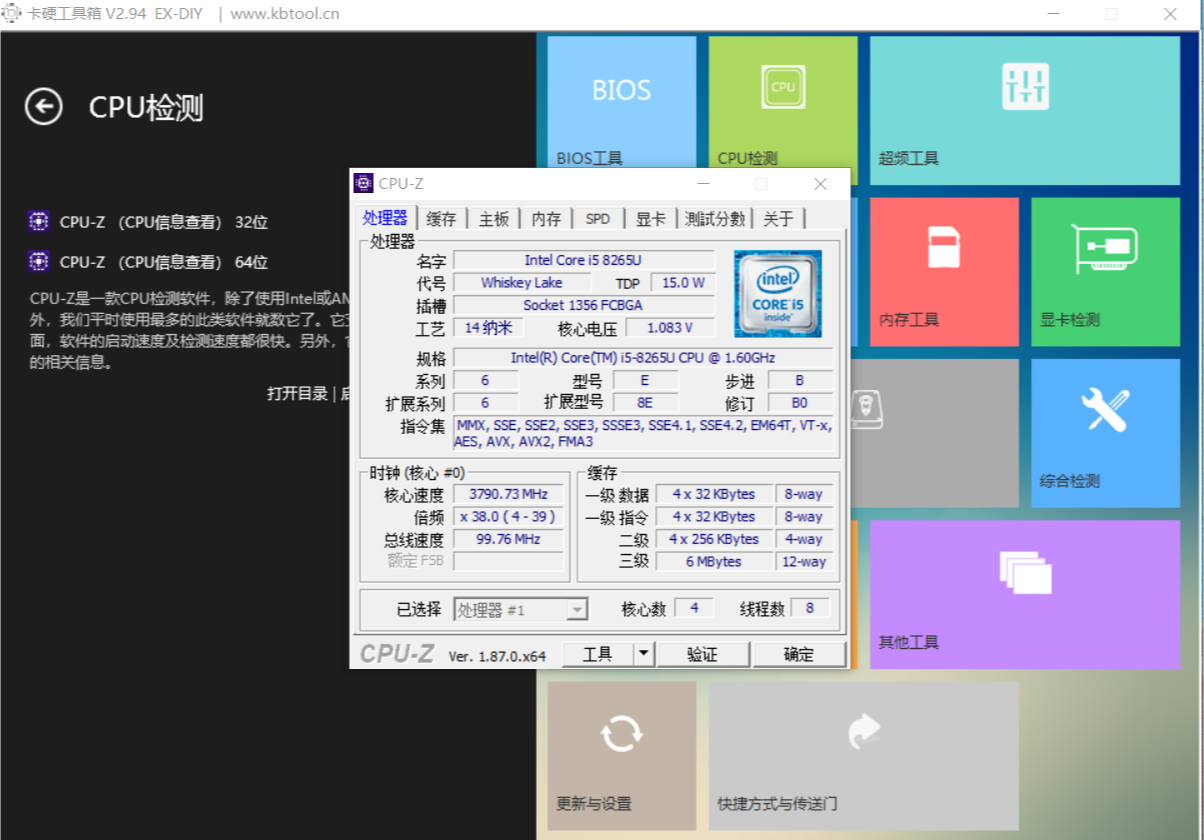Click the 总线速度 value 99.76 MHz
Viewport: 1204px width, 840px height.
506,539
